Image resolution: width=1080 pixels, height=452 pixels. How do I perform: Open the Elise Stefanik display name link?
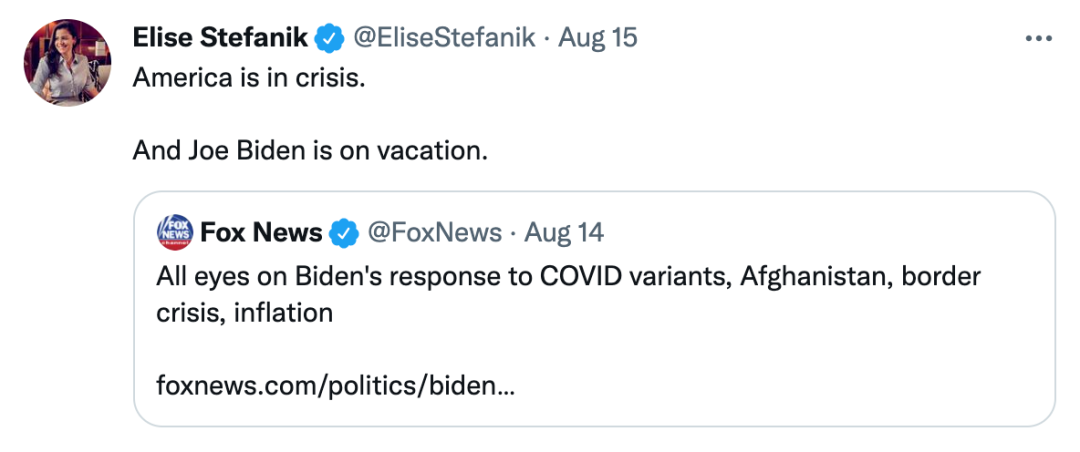click(x=222, y=38)
